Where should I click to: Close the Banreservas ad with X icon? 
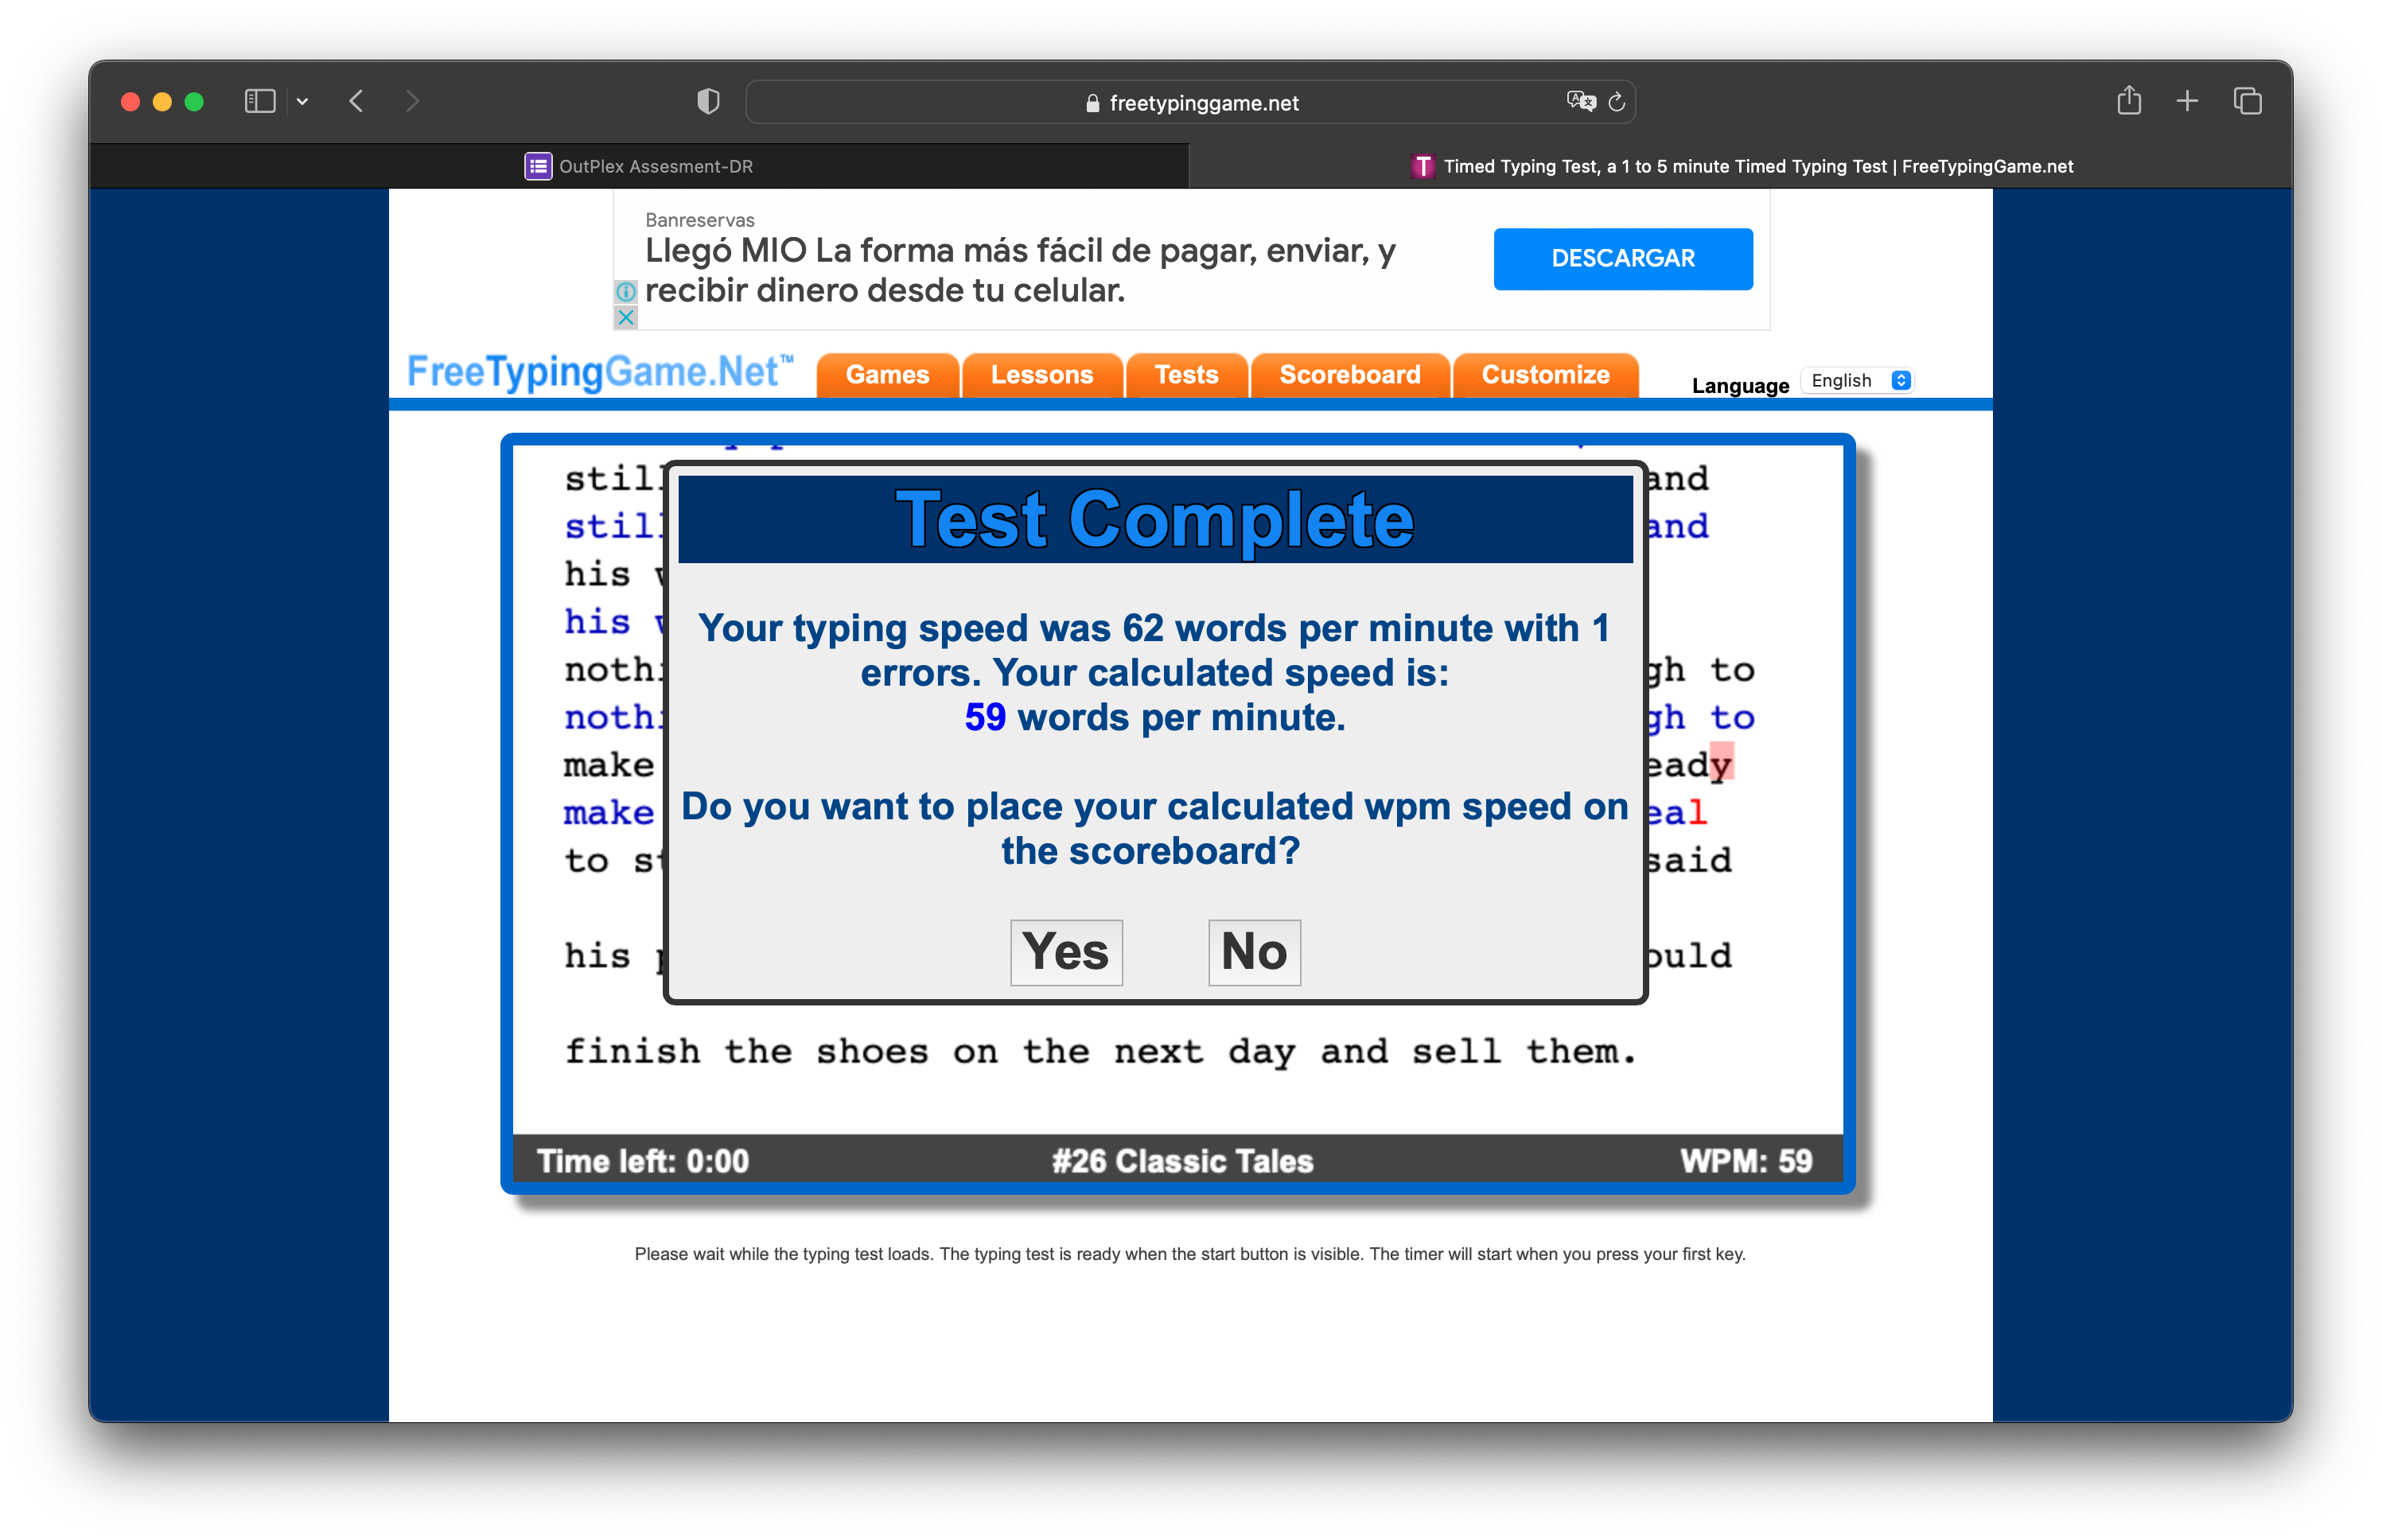click(x=626, y=317)
